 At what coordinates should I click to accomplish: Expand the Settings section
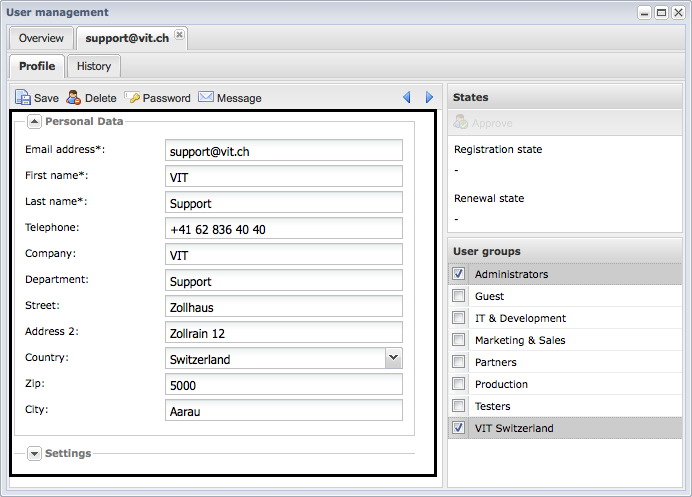click(x=34, y=453)
